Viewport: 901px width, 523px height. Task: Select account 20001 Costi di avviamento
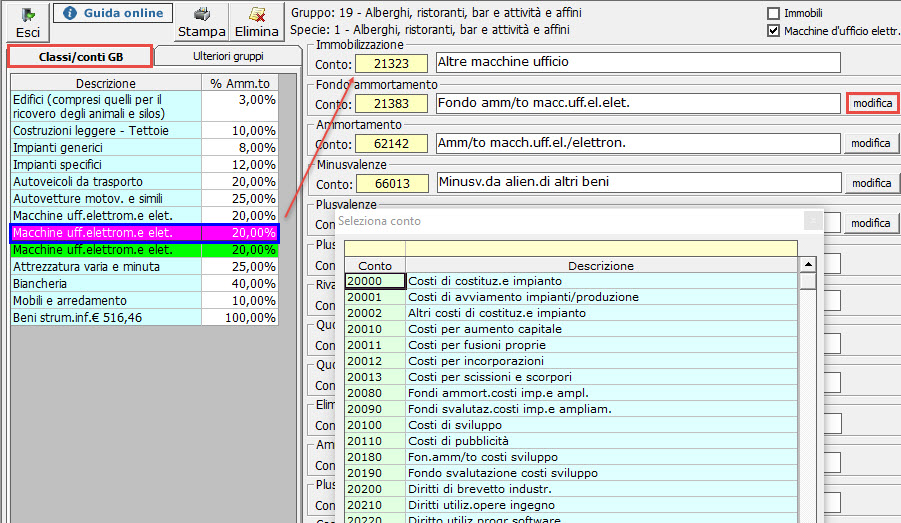(571, 297)
